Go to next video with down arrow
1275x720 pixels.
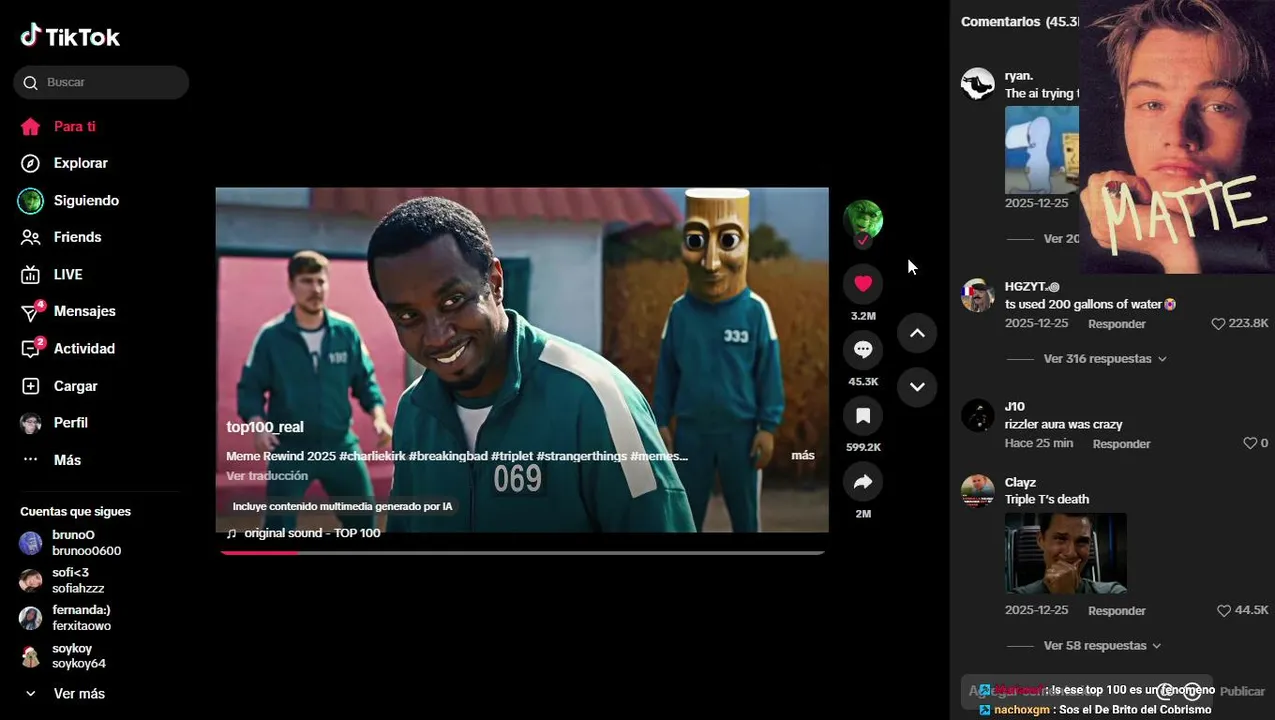click(x=917, y=387)
